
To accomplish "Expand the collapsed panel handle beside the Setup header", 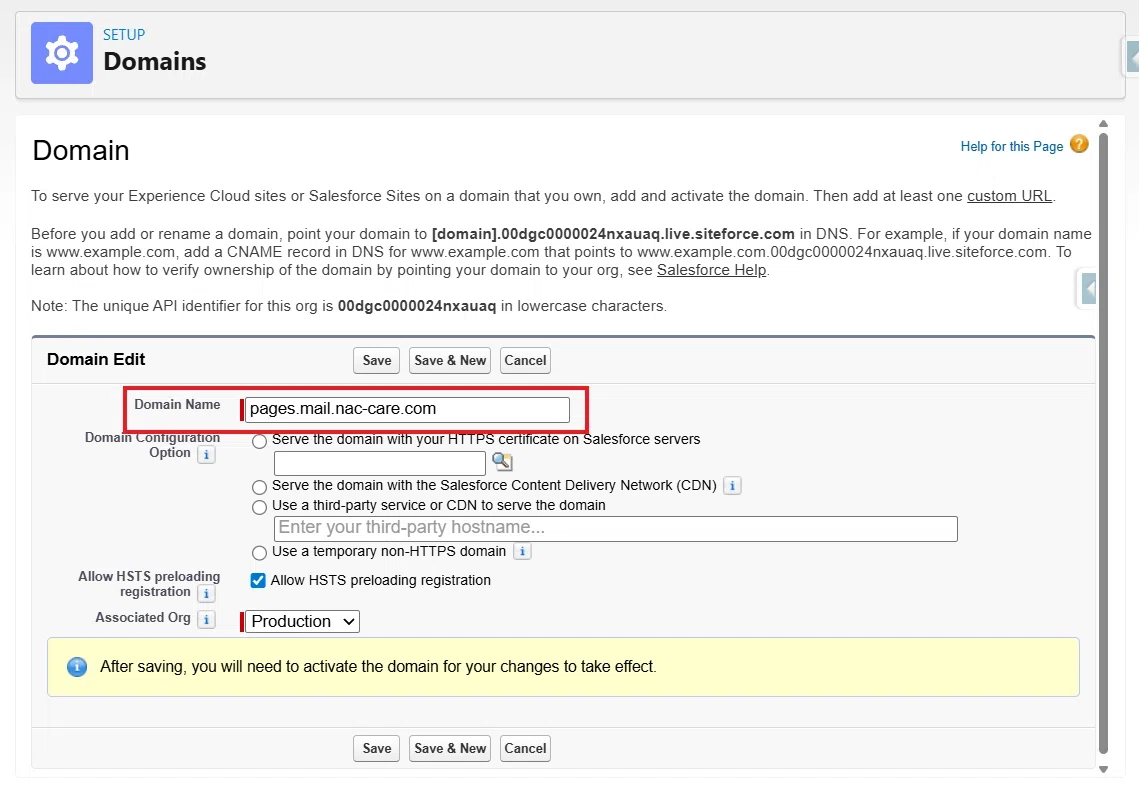I will coord(1132,57).
